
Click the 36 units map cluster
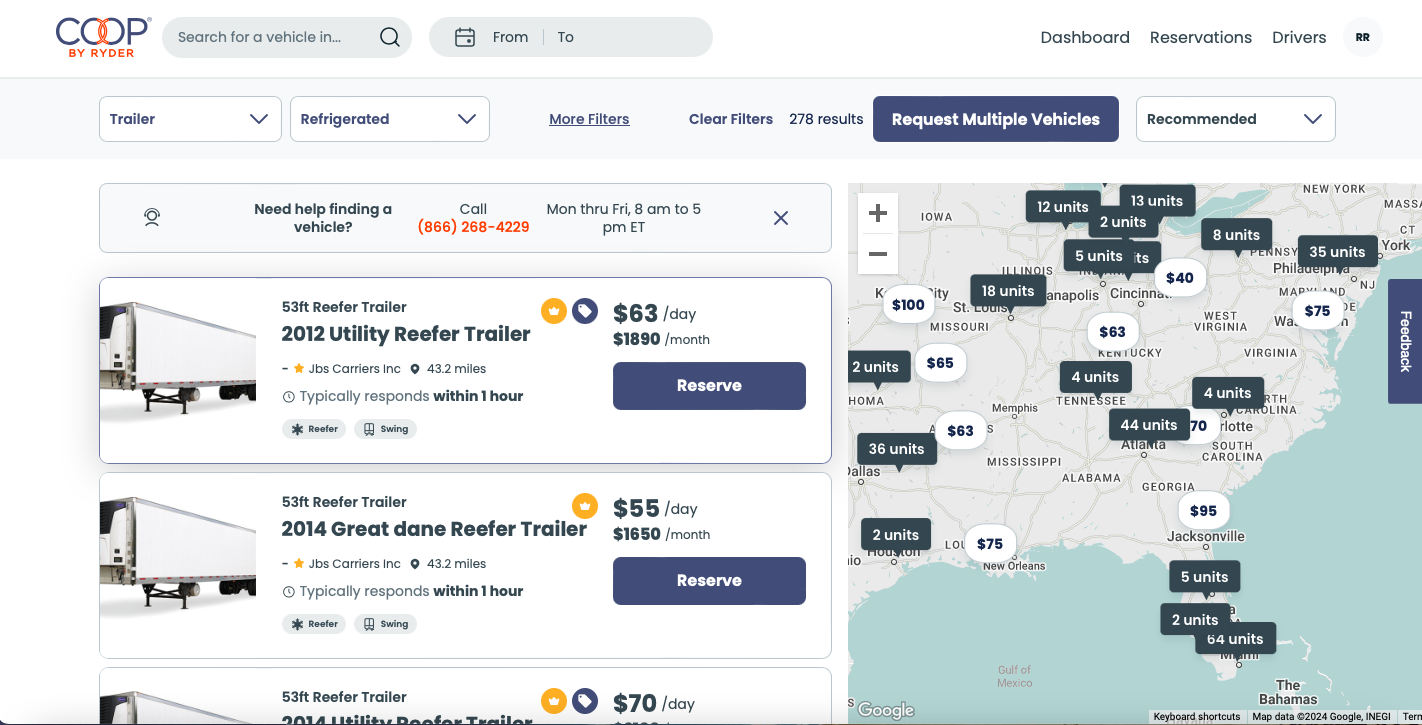click(x=897, y=449)
